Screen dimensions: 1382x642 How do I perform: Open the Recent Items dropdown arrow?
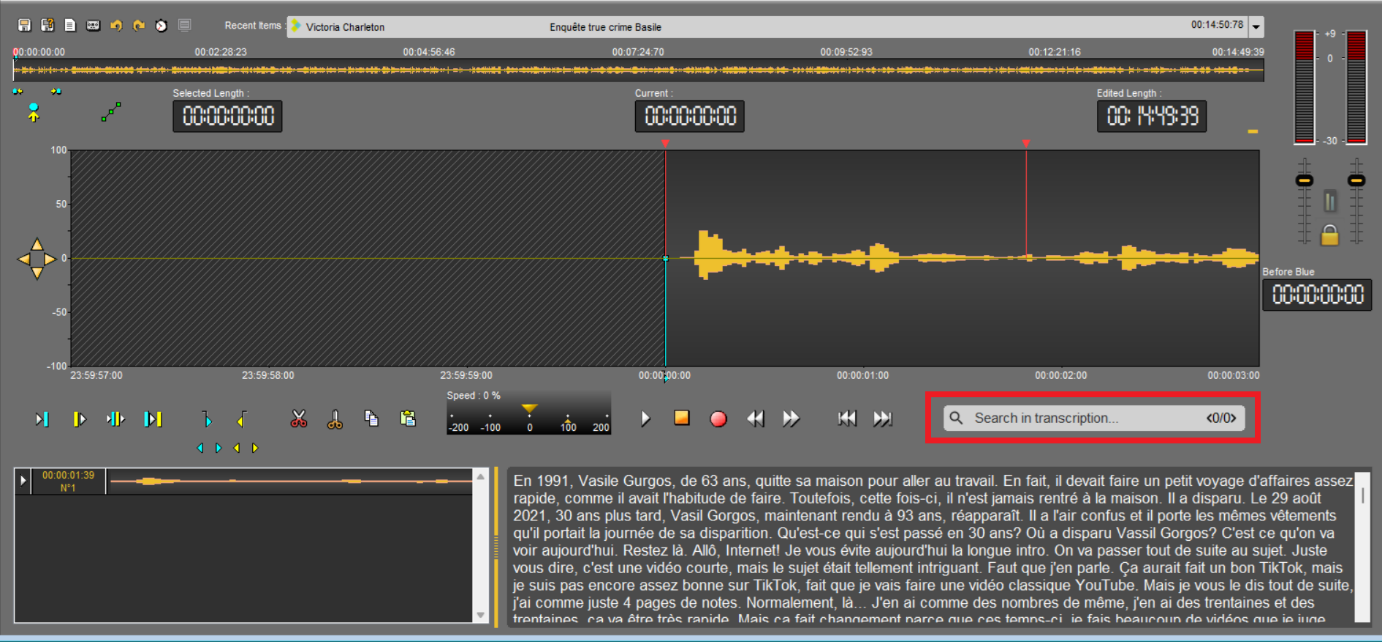click(1256, 27)
